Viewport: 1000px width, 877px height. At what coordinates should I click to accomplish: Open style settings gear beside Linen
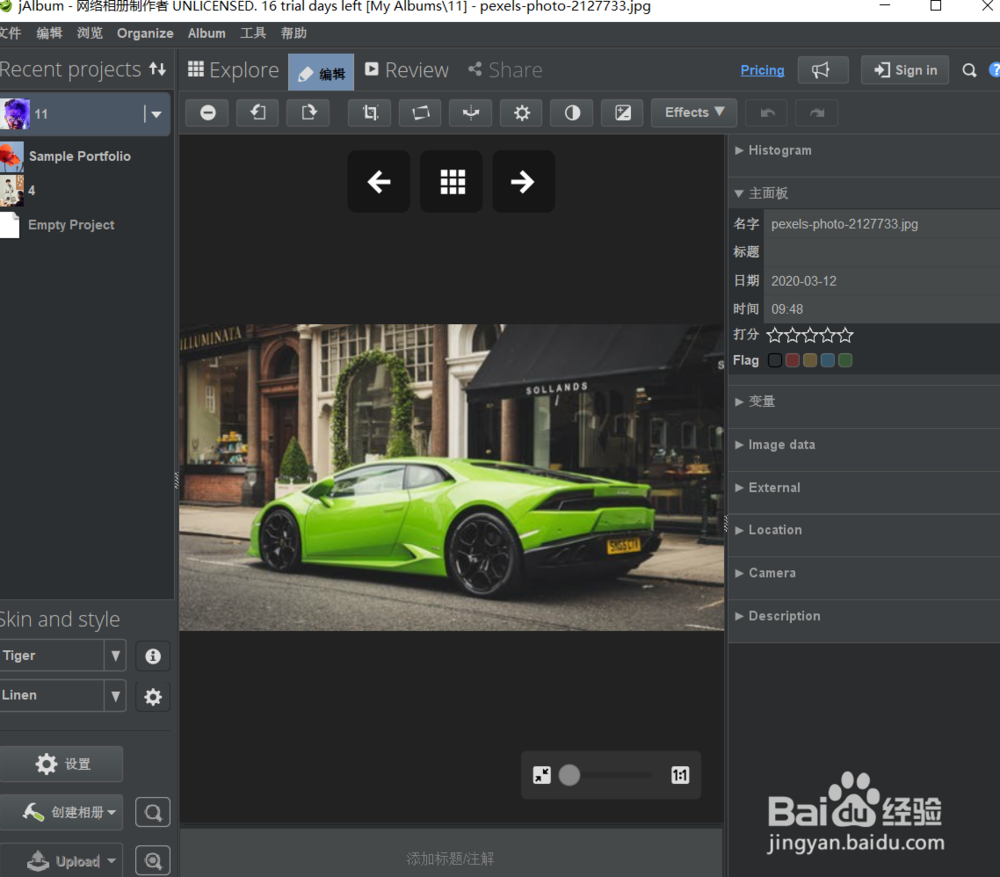click(x=153, y=696)
